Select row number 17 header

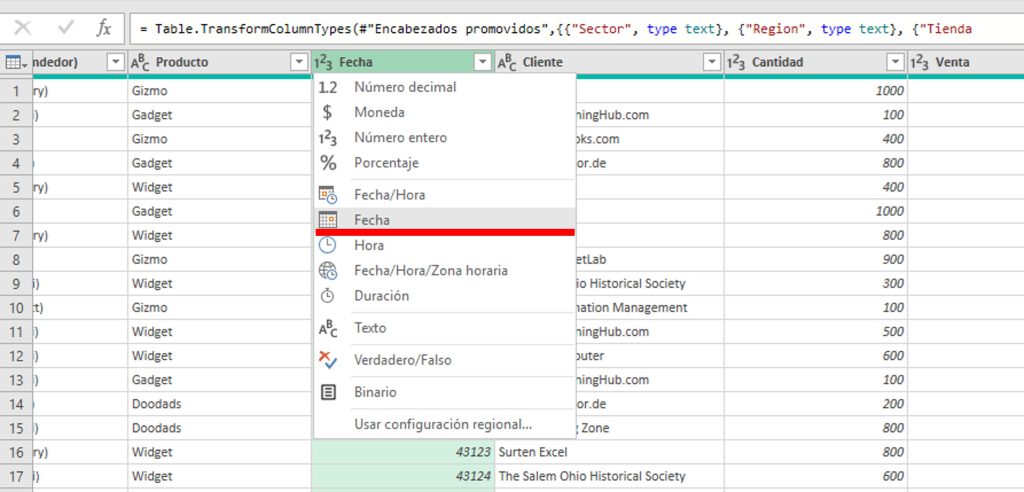point(16,476)
